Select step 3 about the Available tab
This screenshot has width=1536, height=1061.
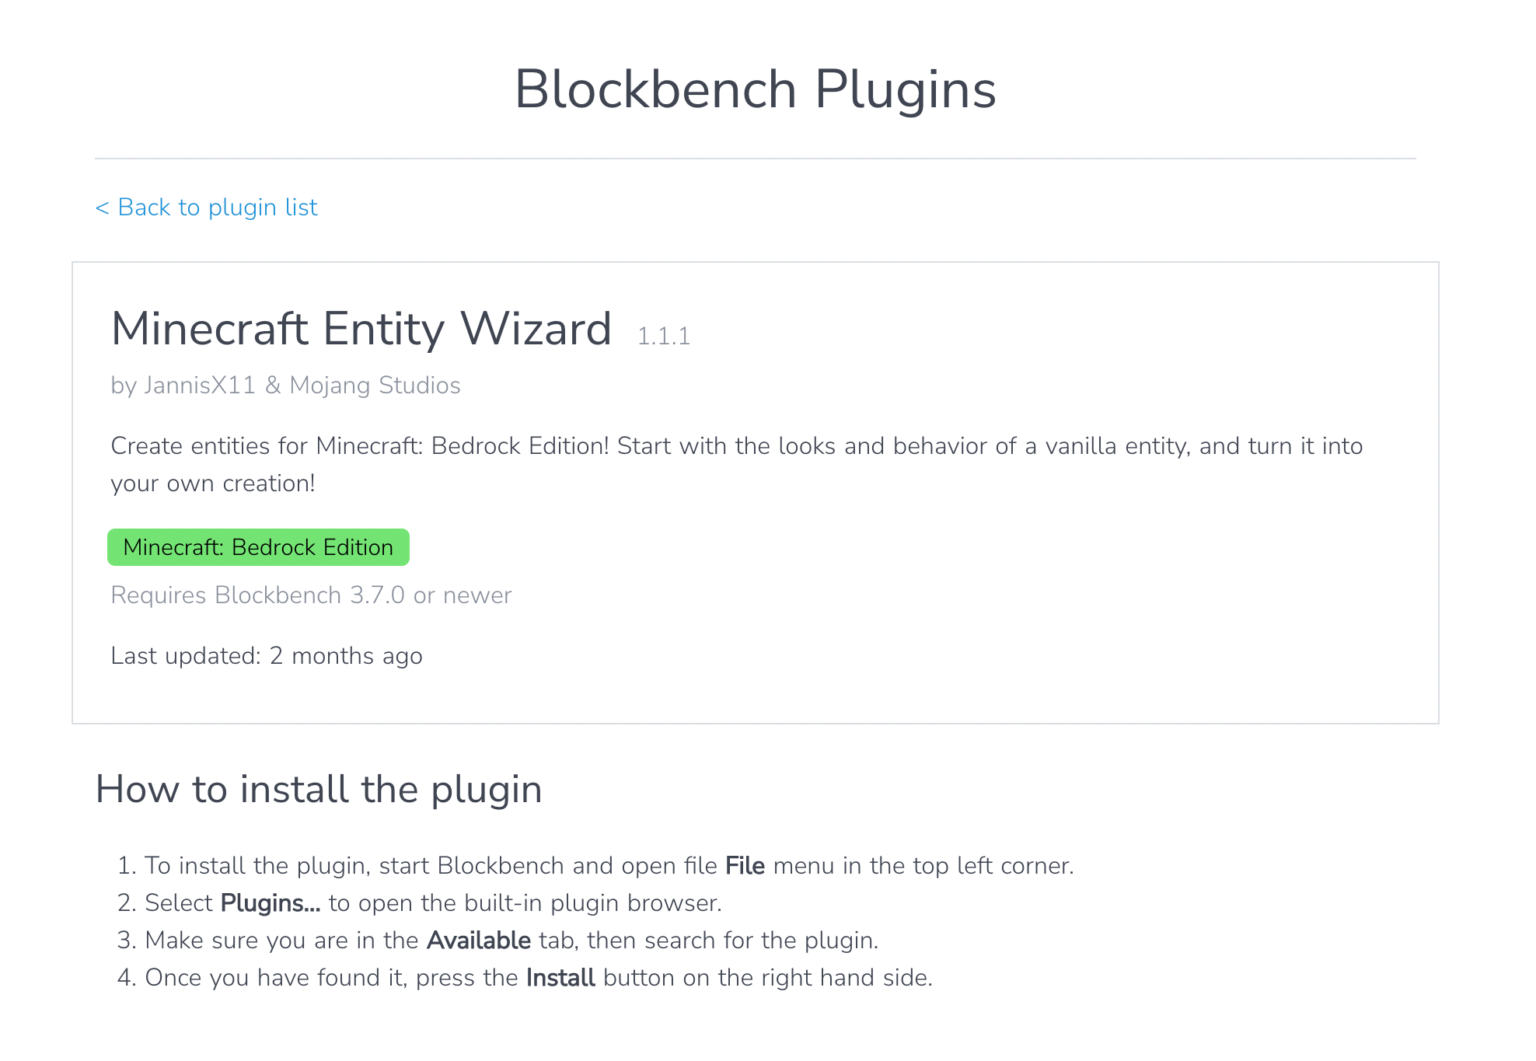pyautogui.click(x=511, y=940)
